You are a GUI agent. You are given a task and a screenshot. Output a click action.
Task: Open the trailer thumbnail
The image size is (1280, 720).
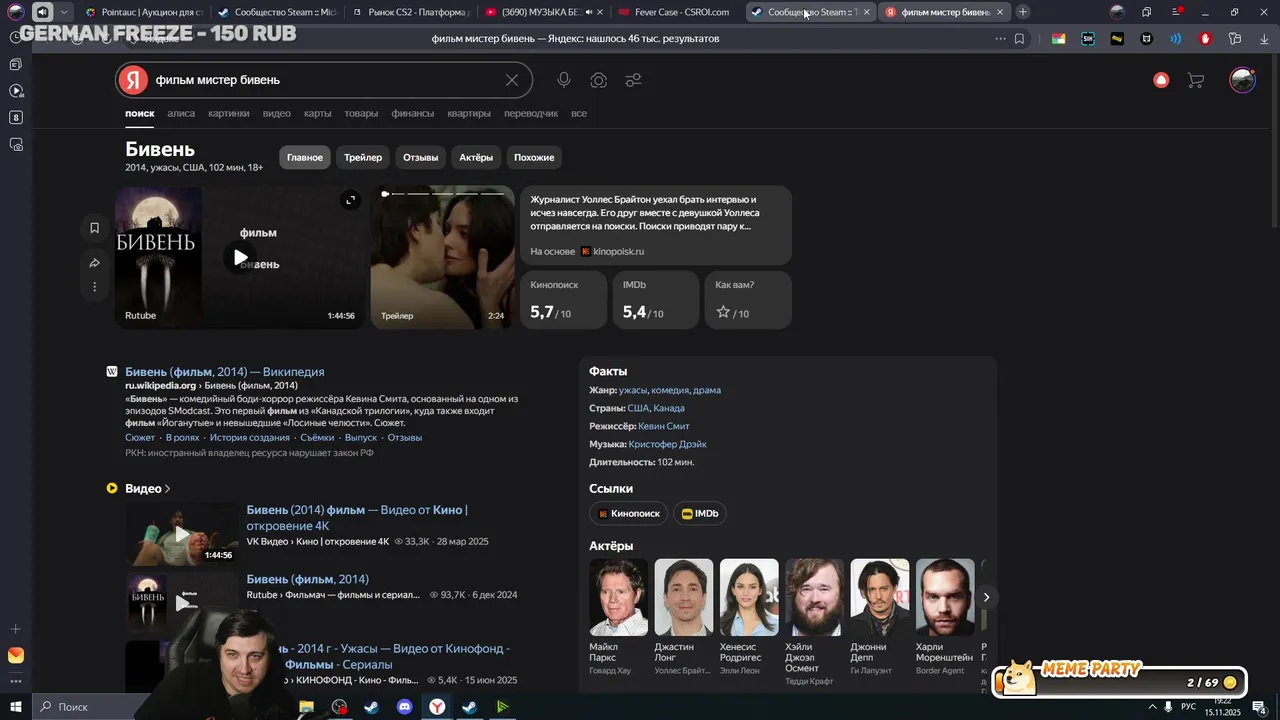click(443, 257)
